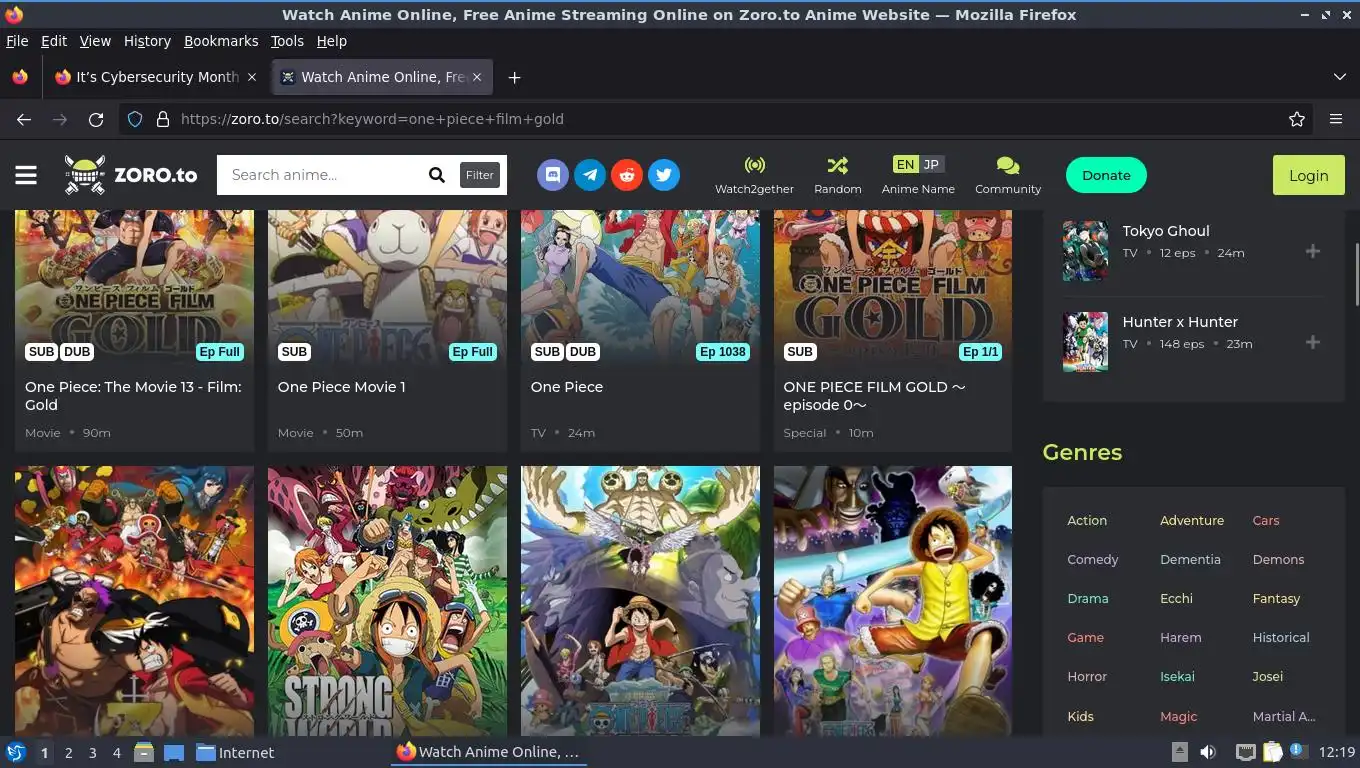Open Tokyo Ghoul title link
This screenshot has width=1360, height=768.
[1166, 231]
